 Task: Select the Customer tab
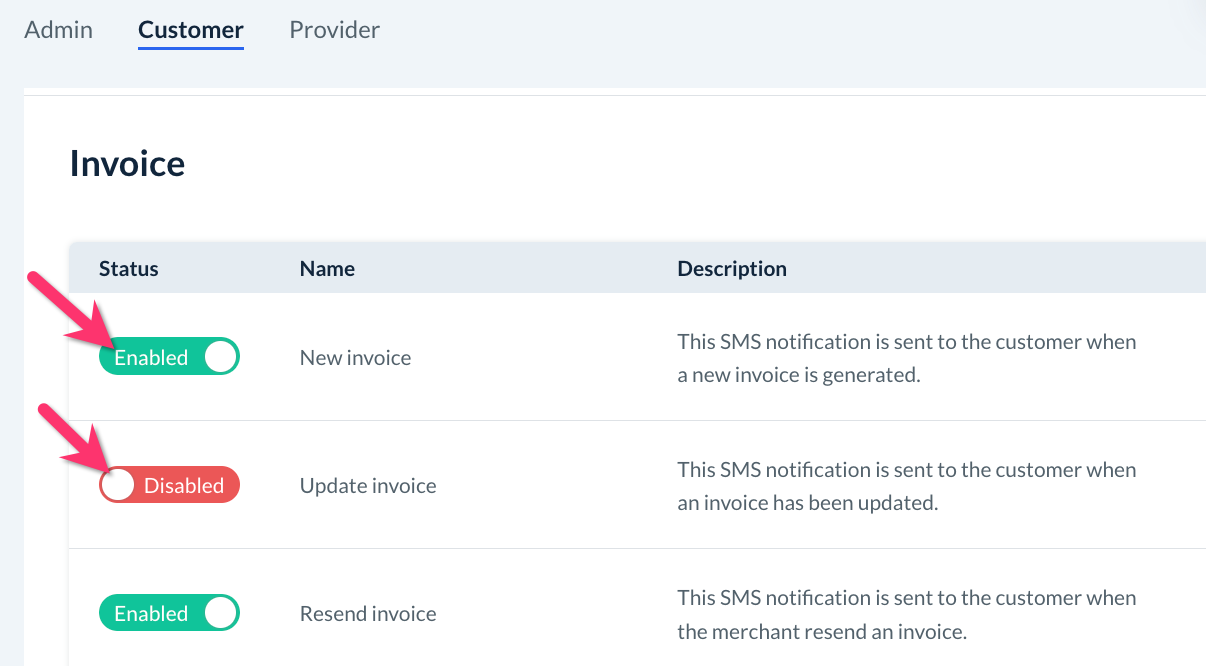click(190, 30)
